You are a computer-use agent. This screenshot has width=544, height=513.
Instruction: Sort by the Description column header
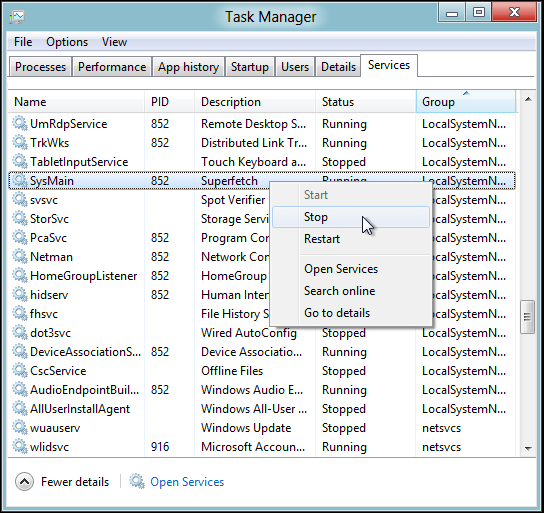(x=255, y=102)
